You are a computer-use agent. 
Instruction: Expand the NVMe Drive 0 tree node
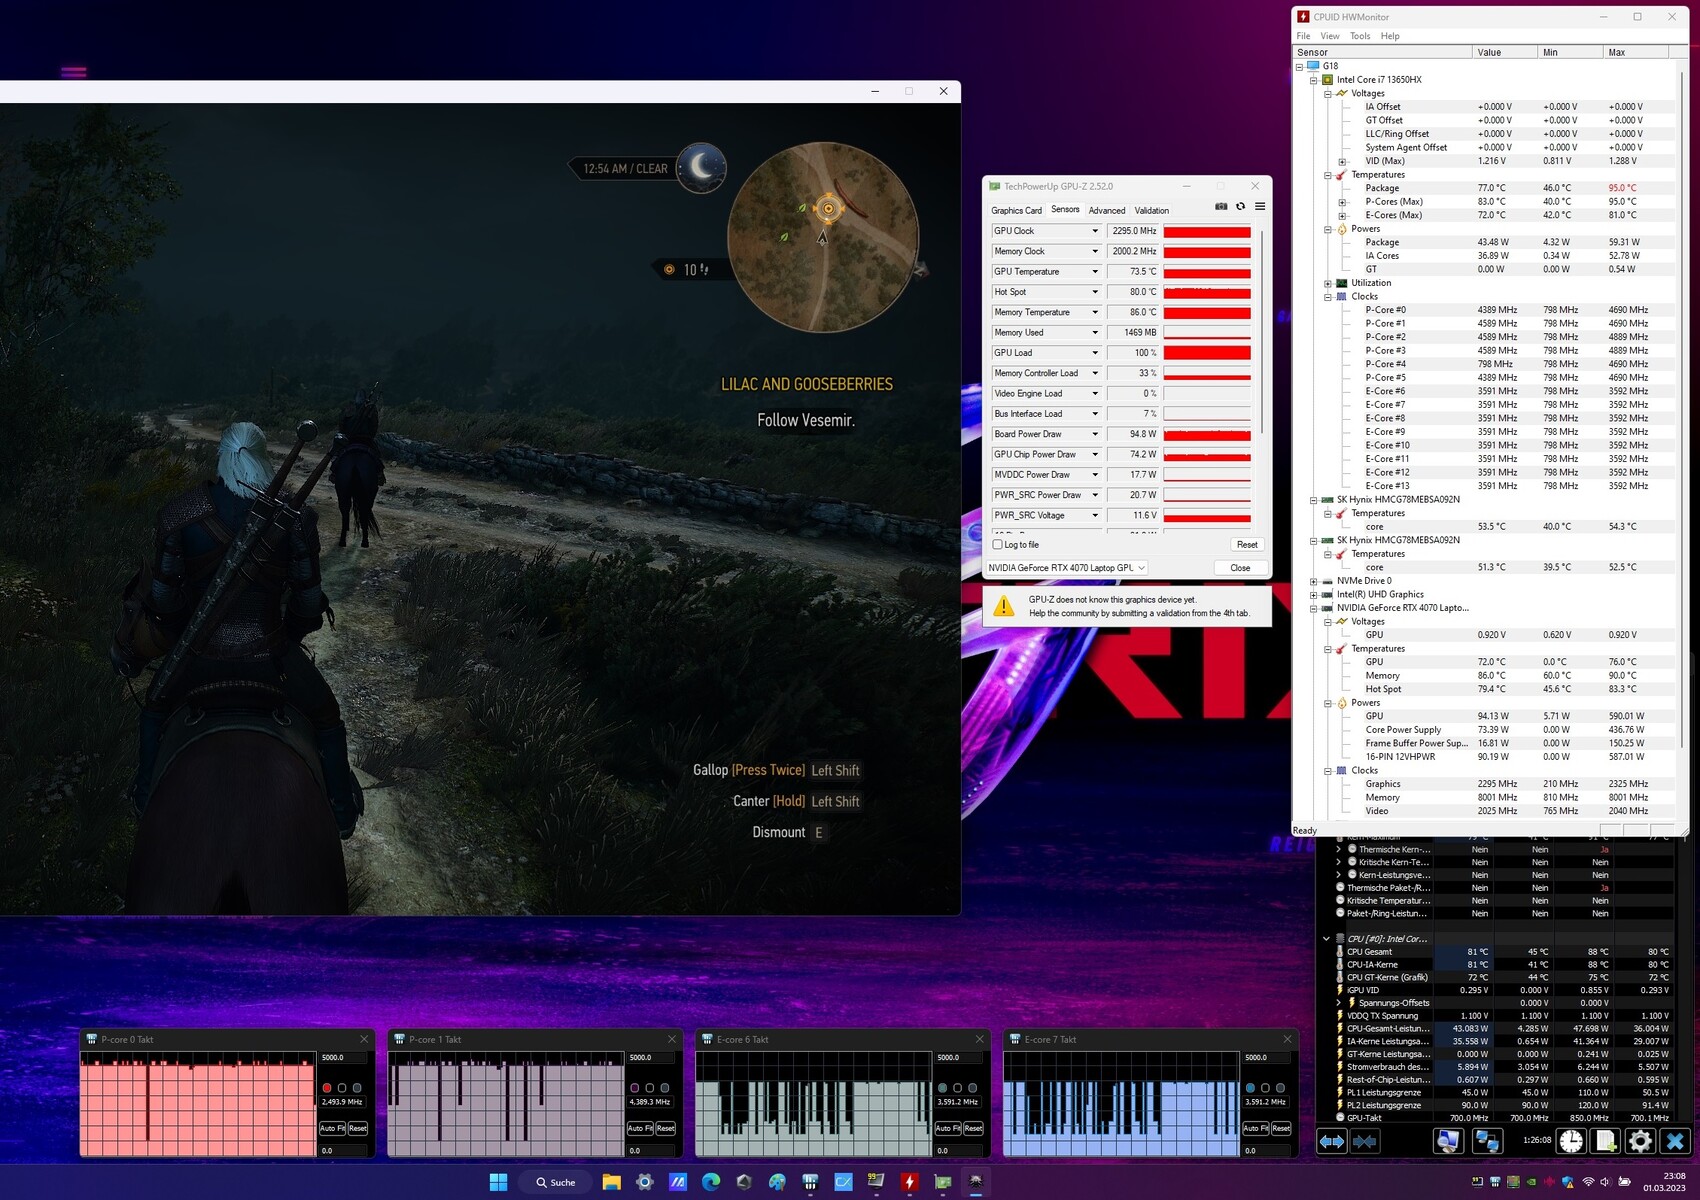(1314, 581)
